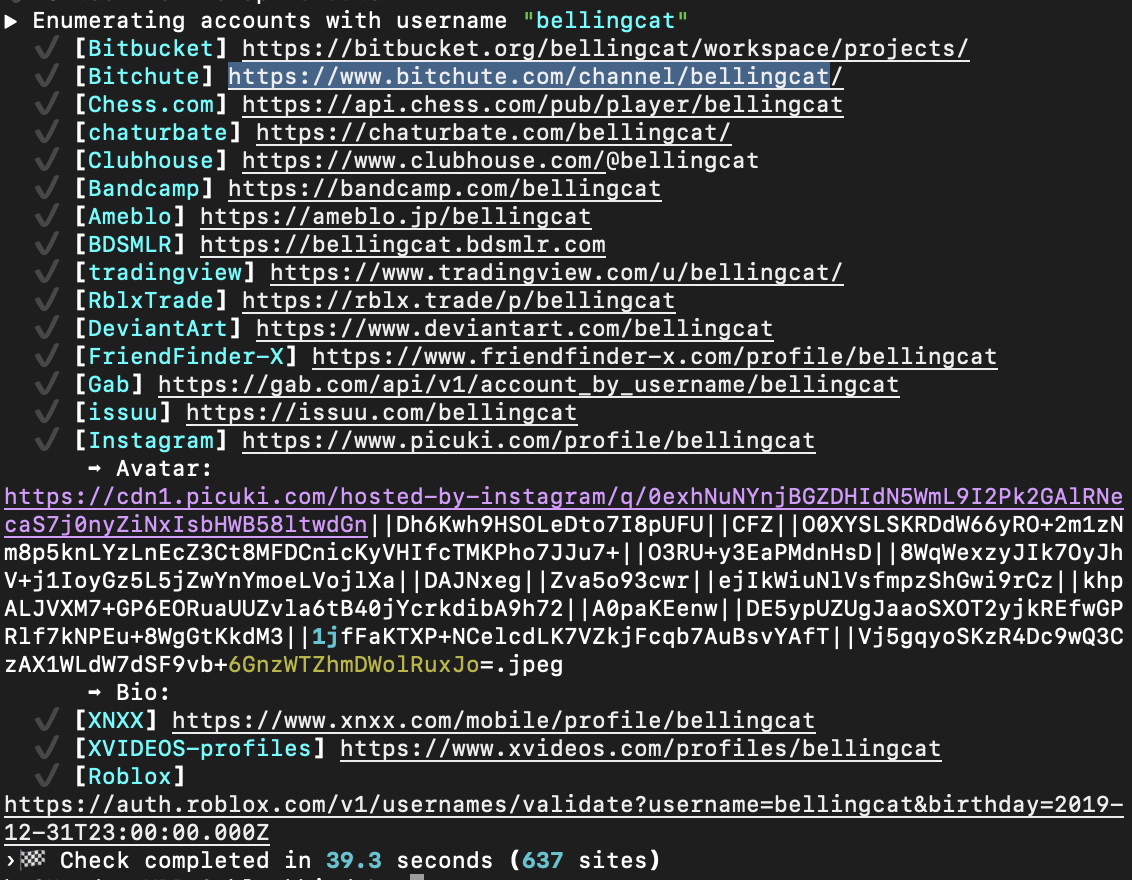1132x880 pixels.
Task: Click the [Gab] site label
Action: (x=109, y=384)
